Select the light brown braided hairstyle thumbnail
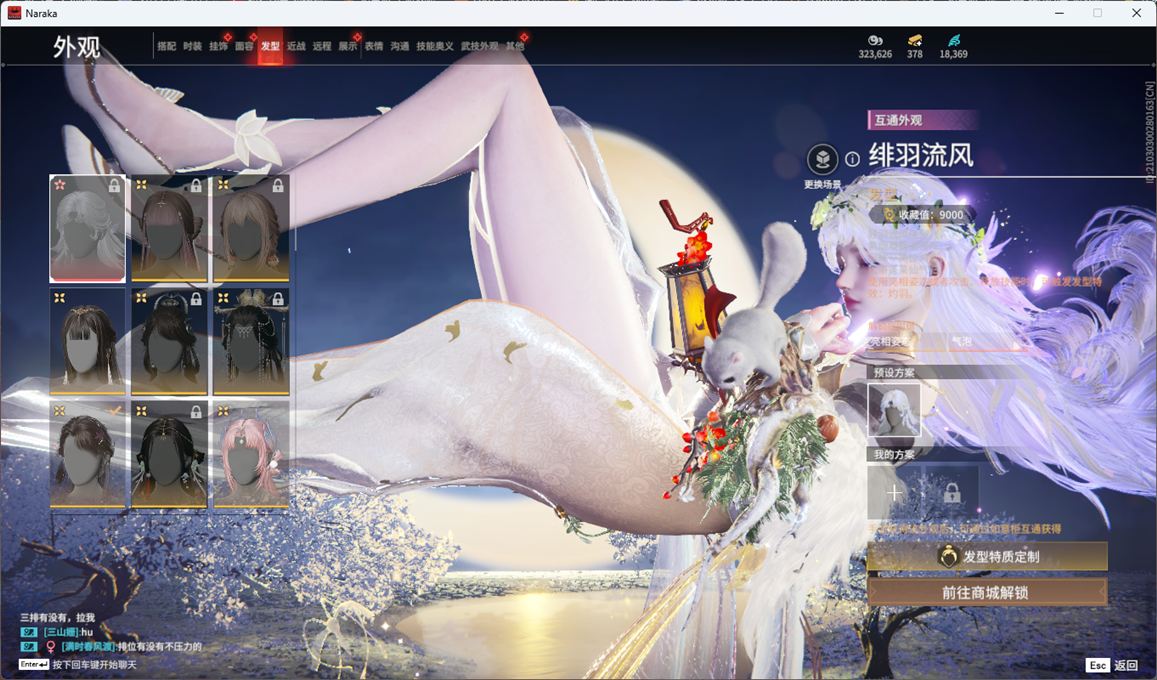The height and width of the screenshot is (680, 1157). coord(251,229)
